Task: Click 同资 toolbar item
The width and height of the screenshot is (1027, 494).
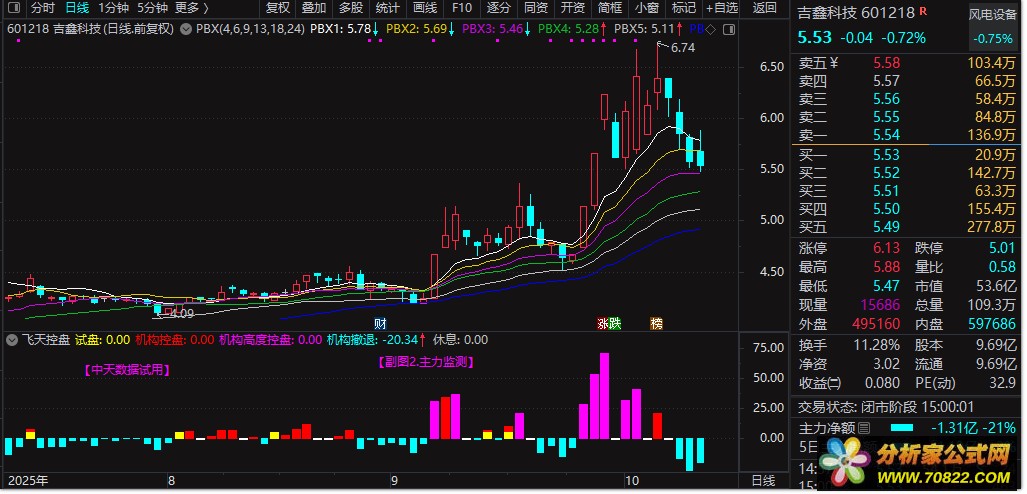Action: pos(536,8)
